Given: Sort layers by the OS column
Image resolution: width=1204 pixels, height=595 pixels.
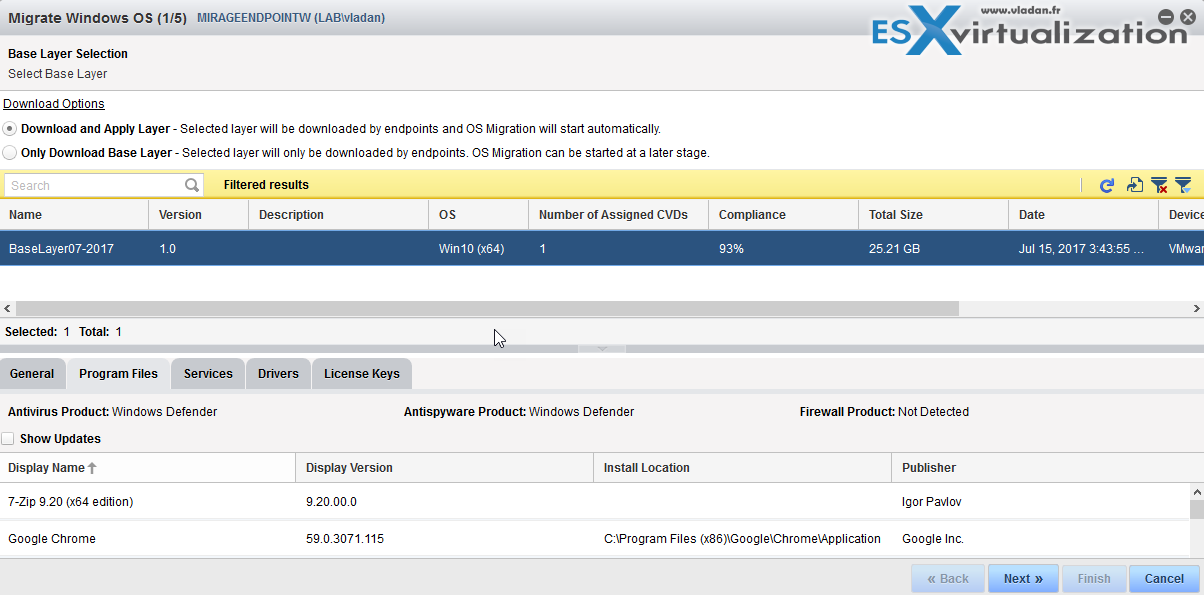Looking at the screenshot, I should pyautogui.click(x=478, y=215).
